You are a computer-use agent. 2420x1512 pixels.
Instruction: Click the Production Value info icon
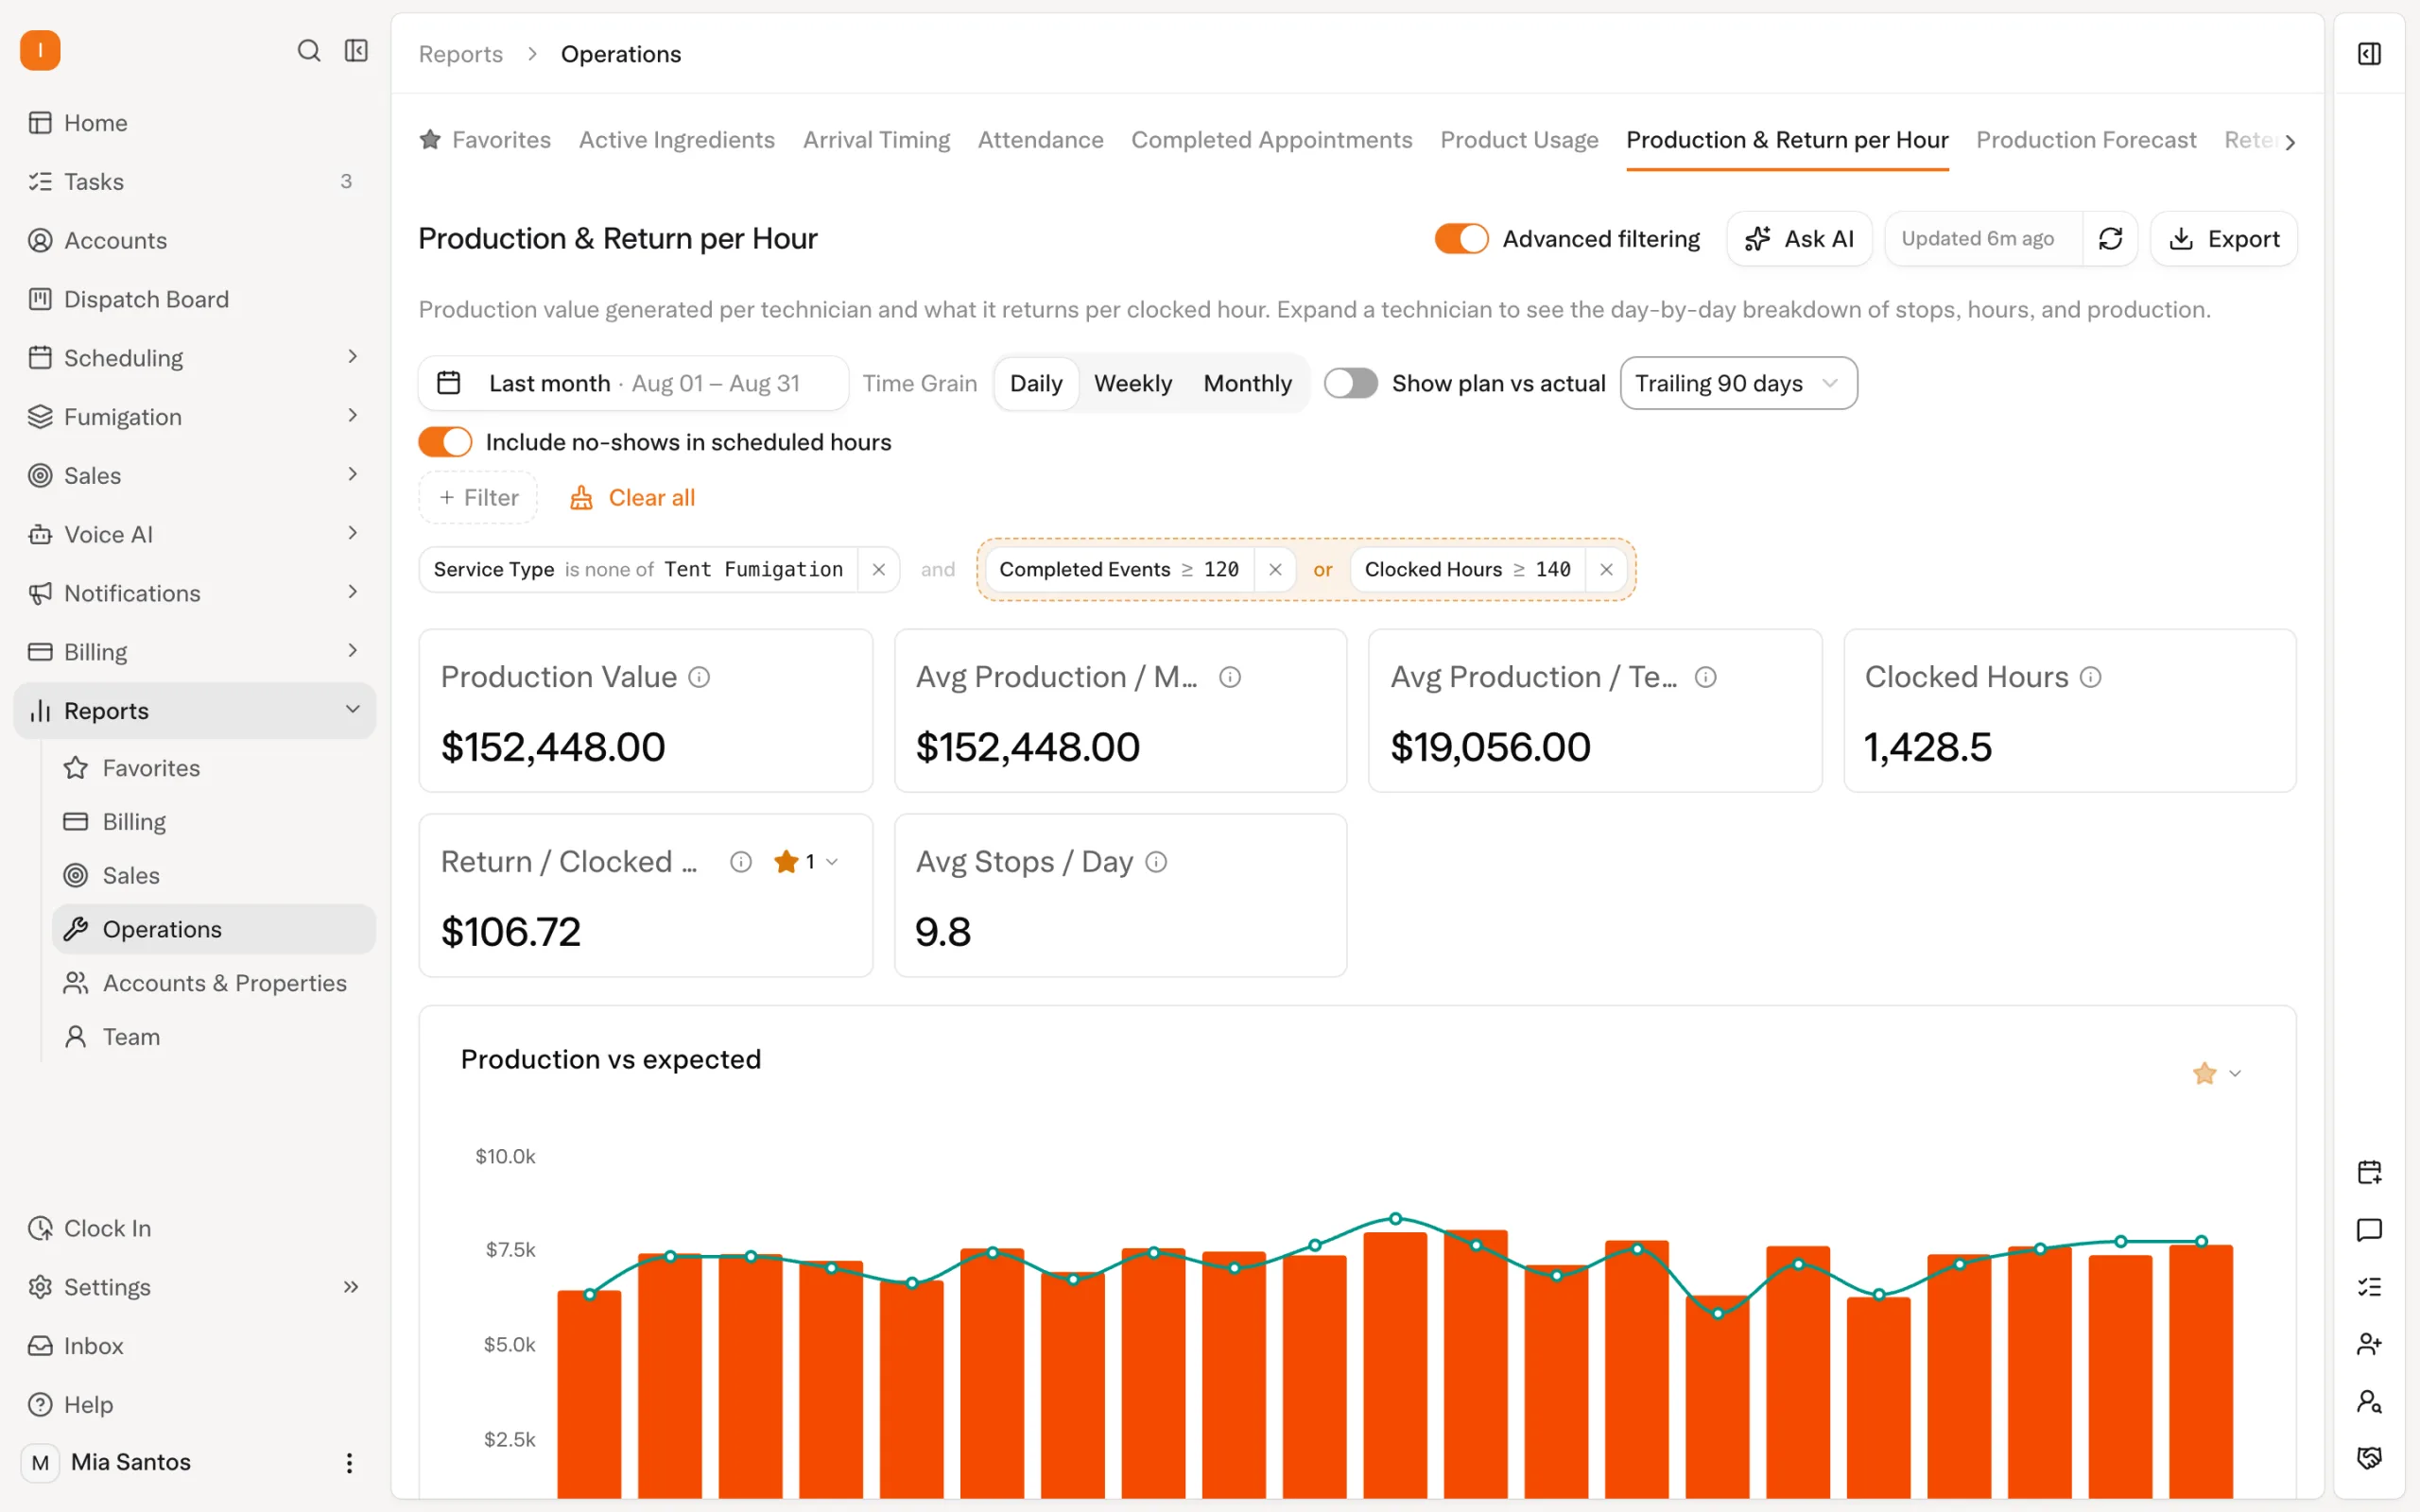pos(700,677)
